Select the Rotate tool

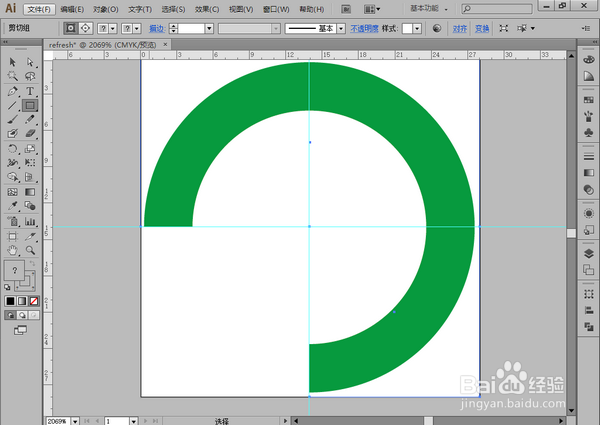click(13, 148)
